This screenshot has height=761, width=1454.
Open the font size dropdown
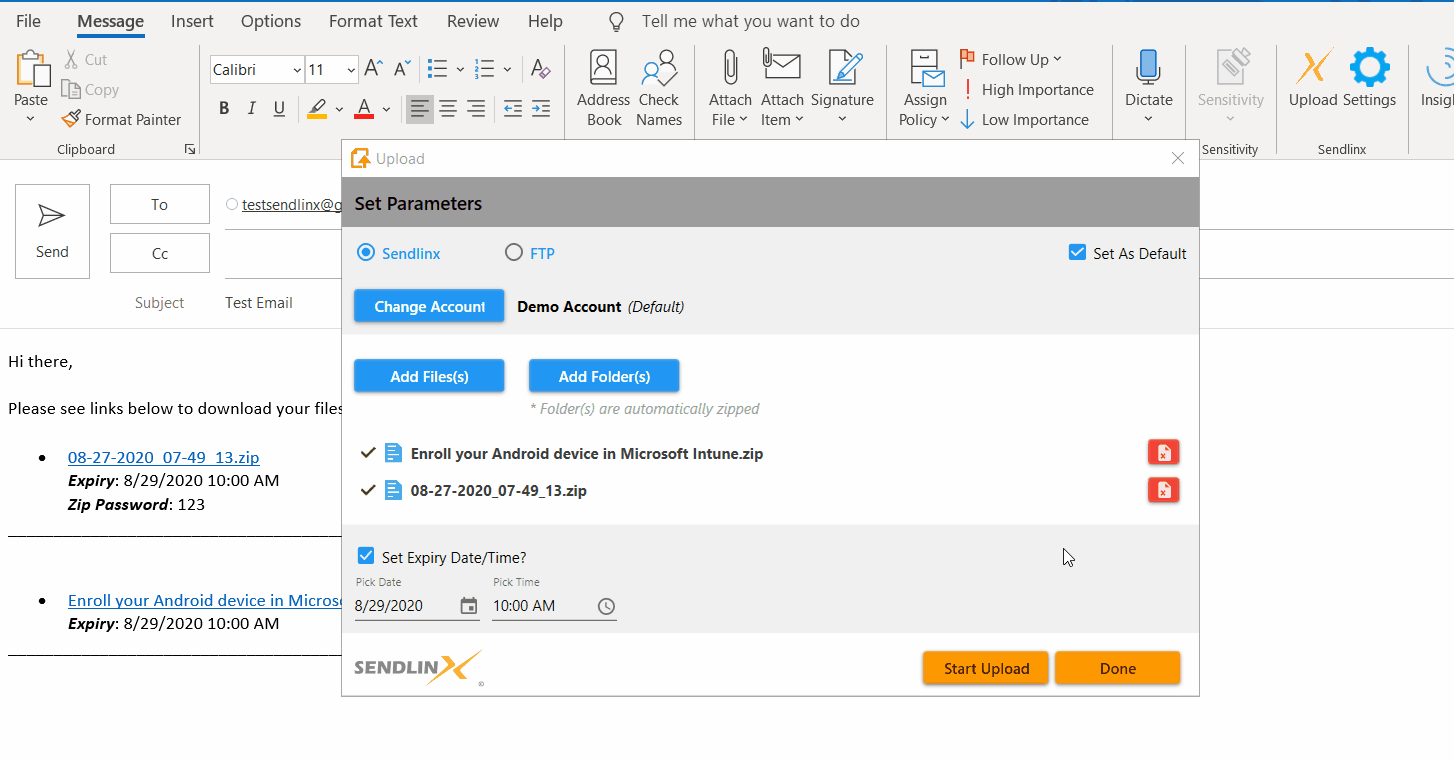(x=351, y=70)
